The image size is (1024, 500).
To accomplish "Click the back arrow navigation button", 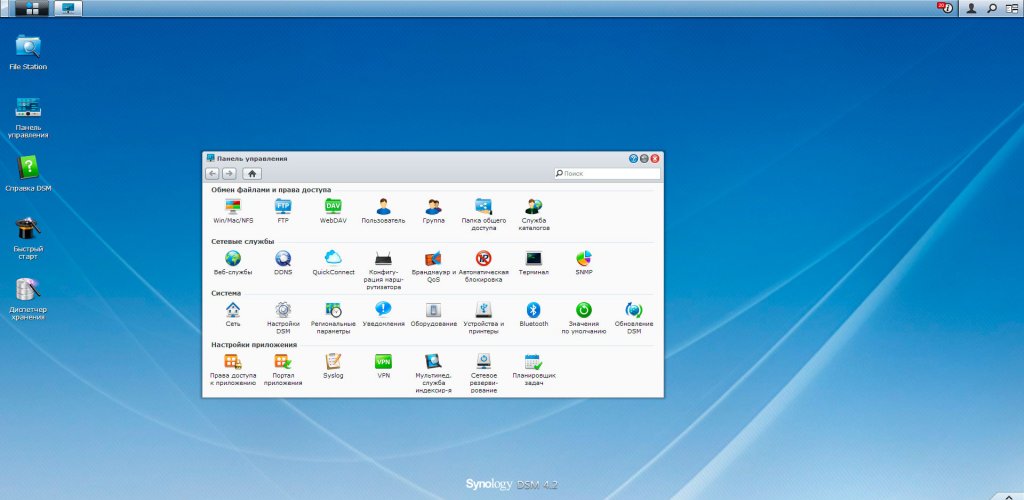I will (212, 173).
